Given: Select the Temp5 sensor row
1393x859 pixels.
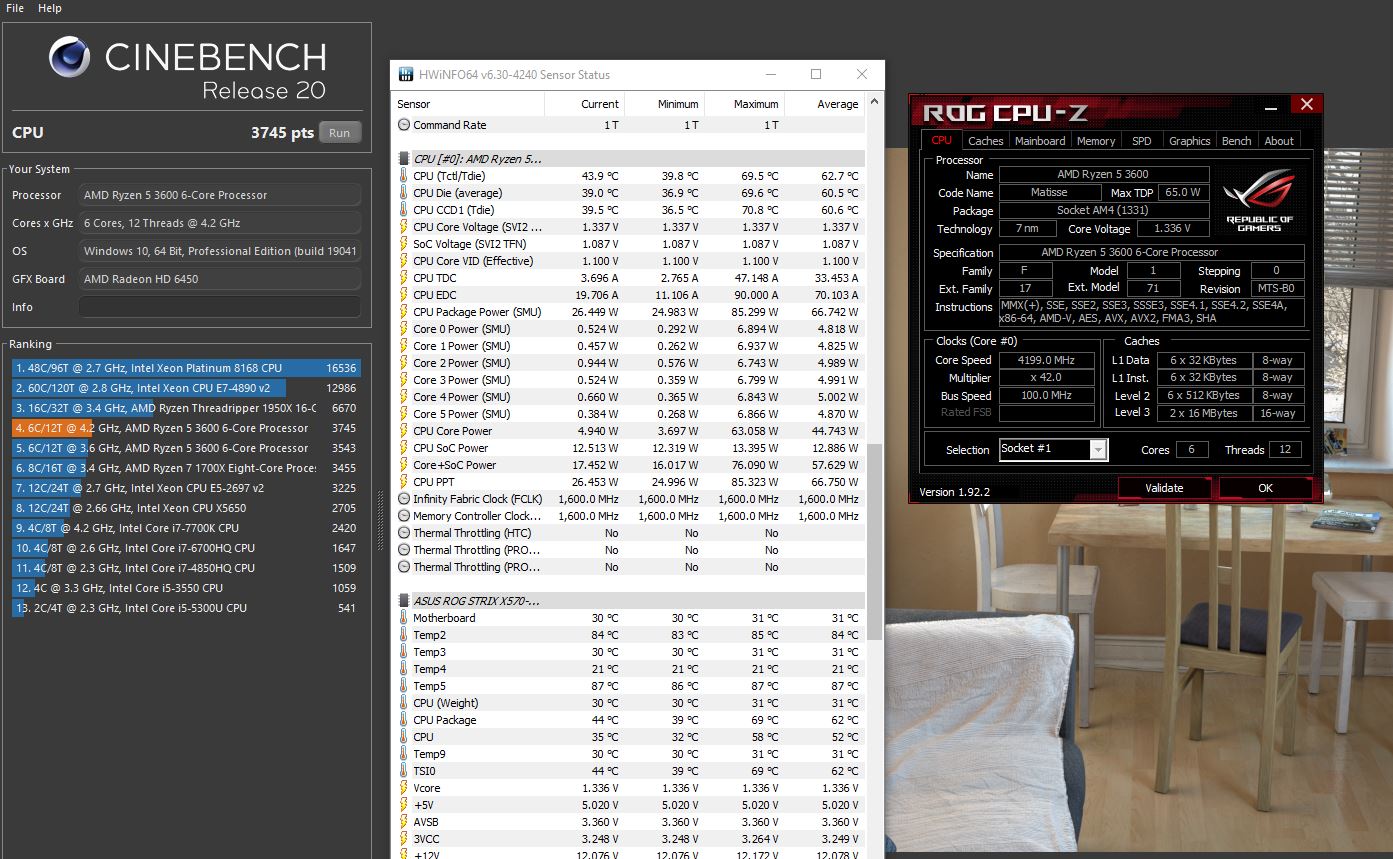Looking at the screenshot, I should [628, 686].
